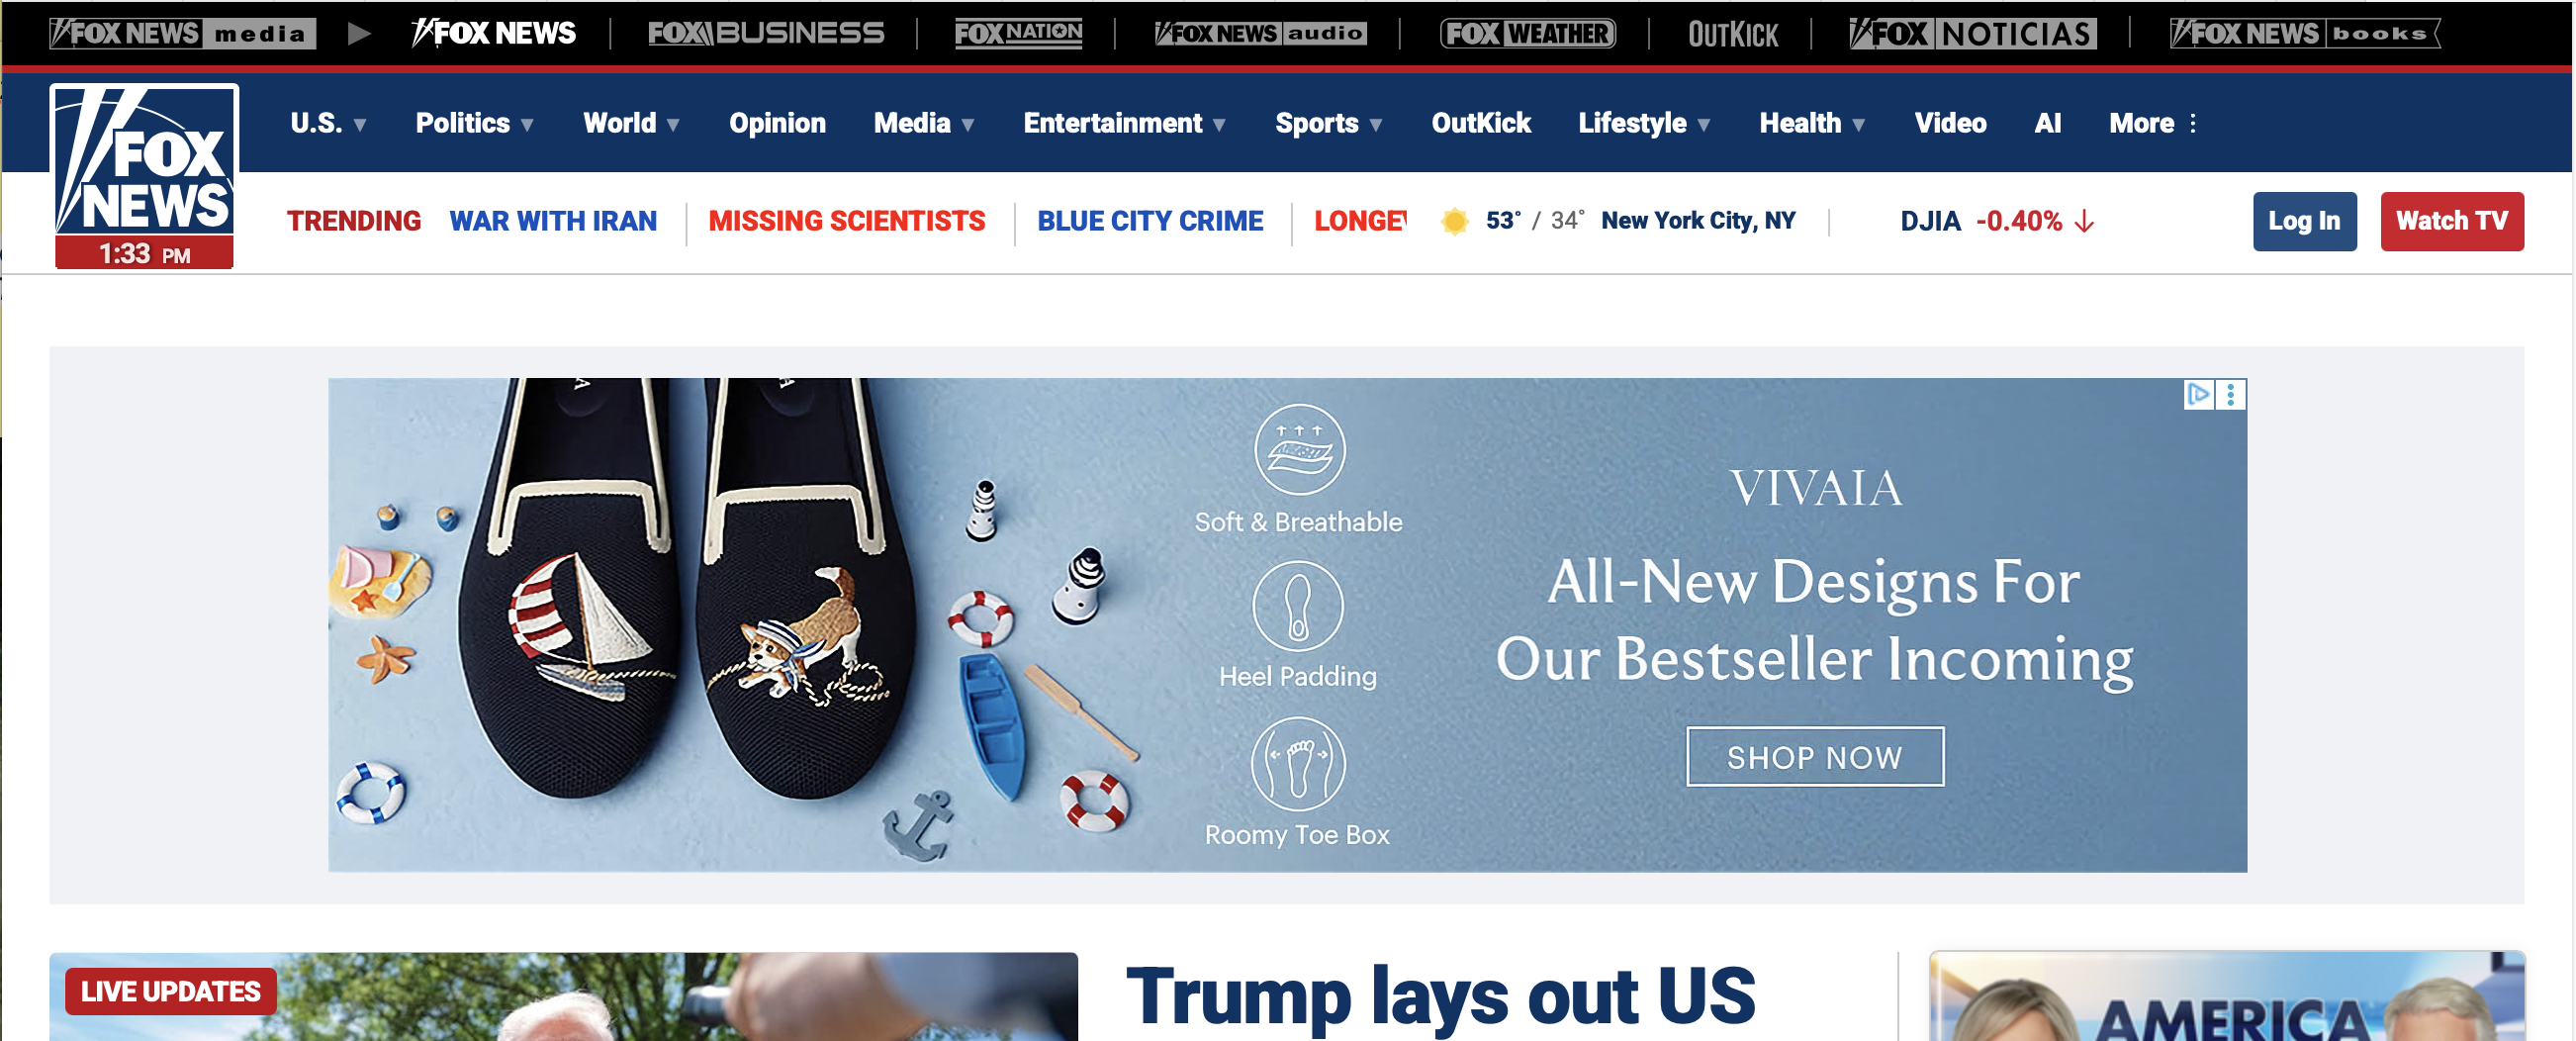Viewport: 2576px width, 1041px height.
Task: Open the Fox Nation logo link
Action: pos(1018,34)
